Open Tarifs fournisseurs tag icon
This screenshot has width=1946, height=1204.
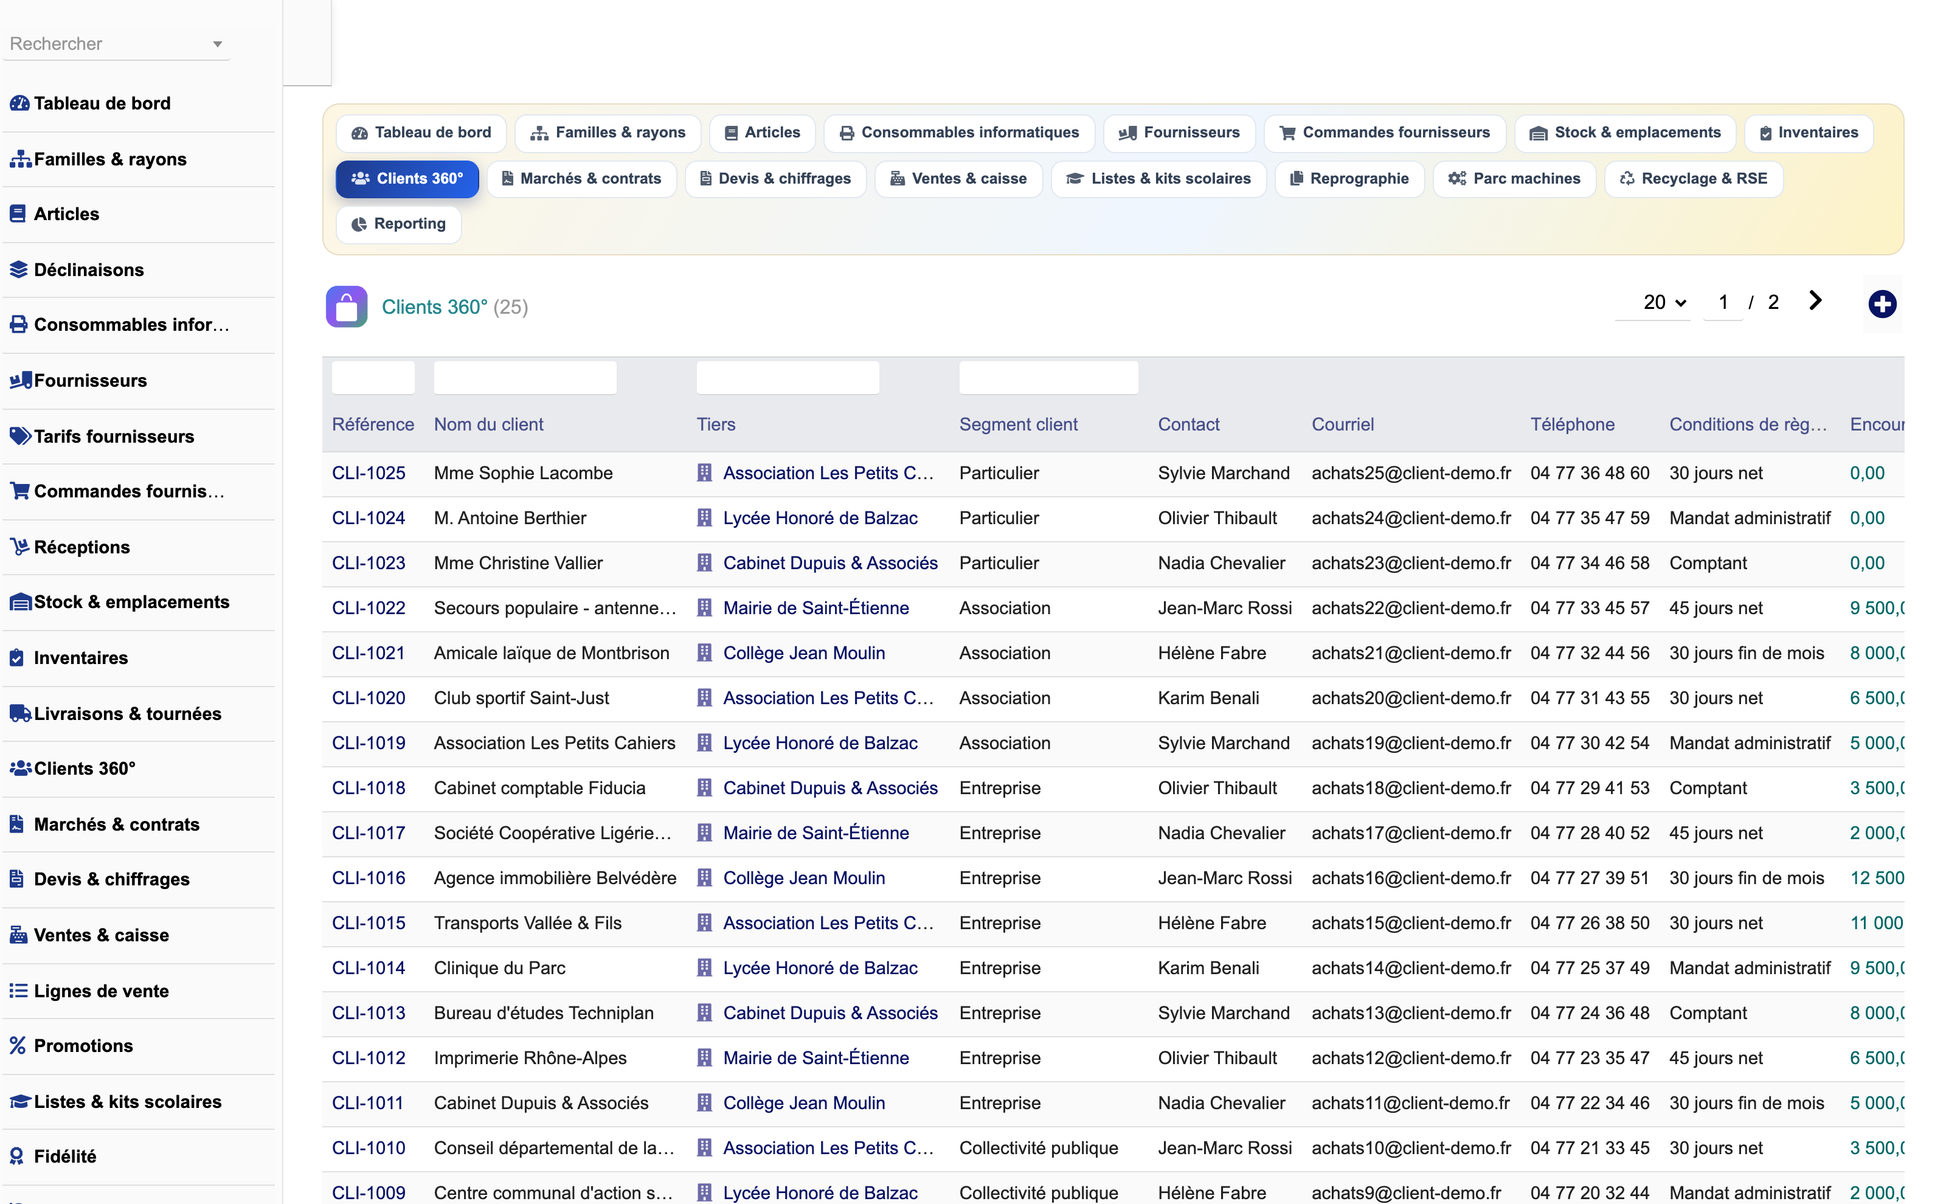tap(20, 436)
